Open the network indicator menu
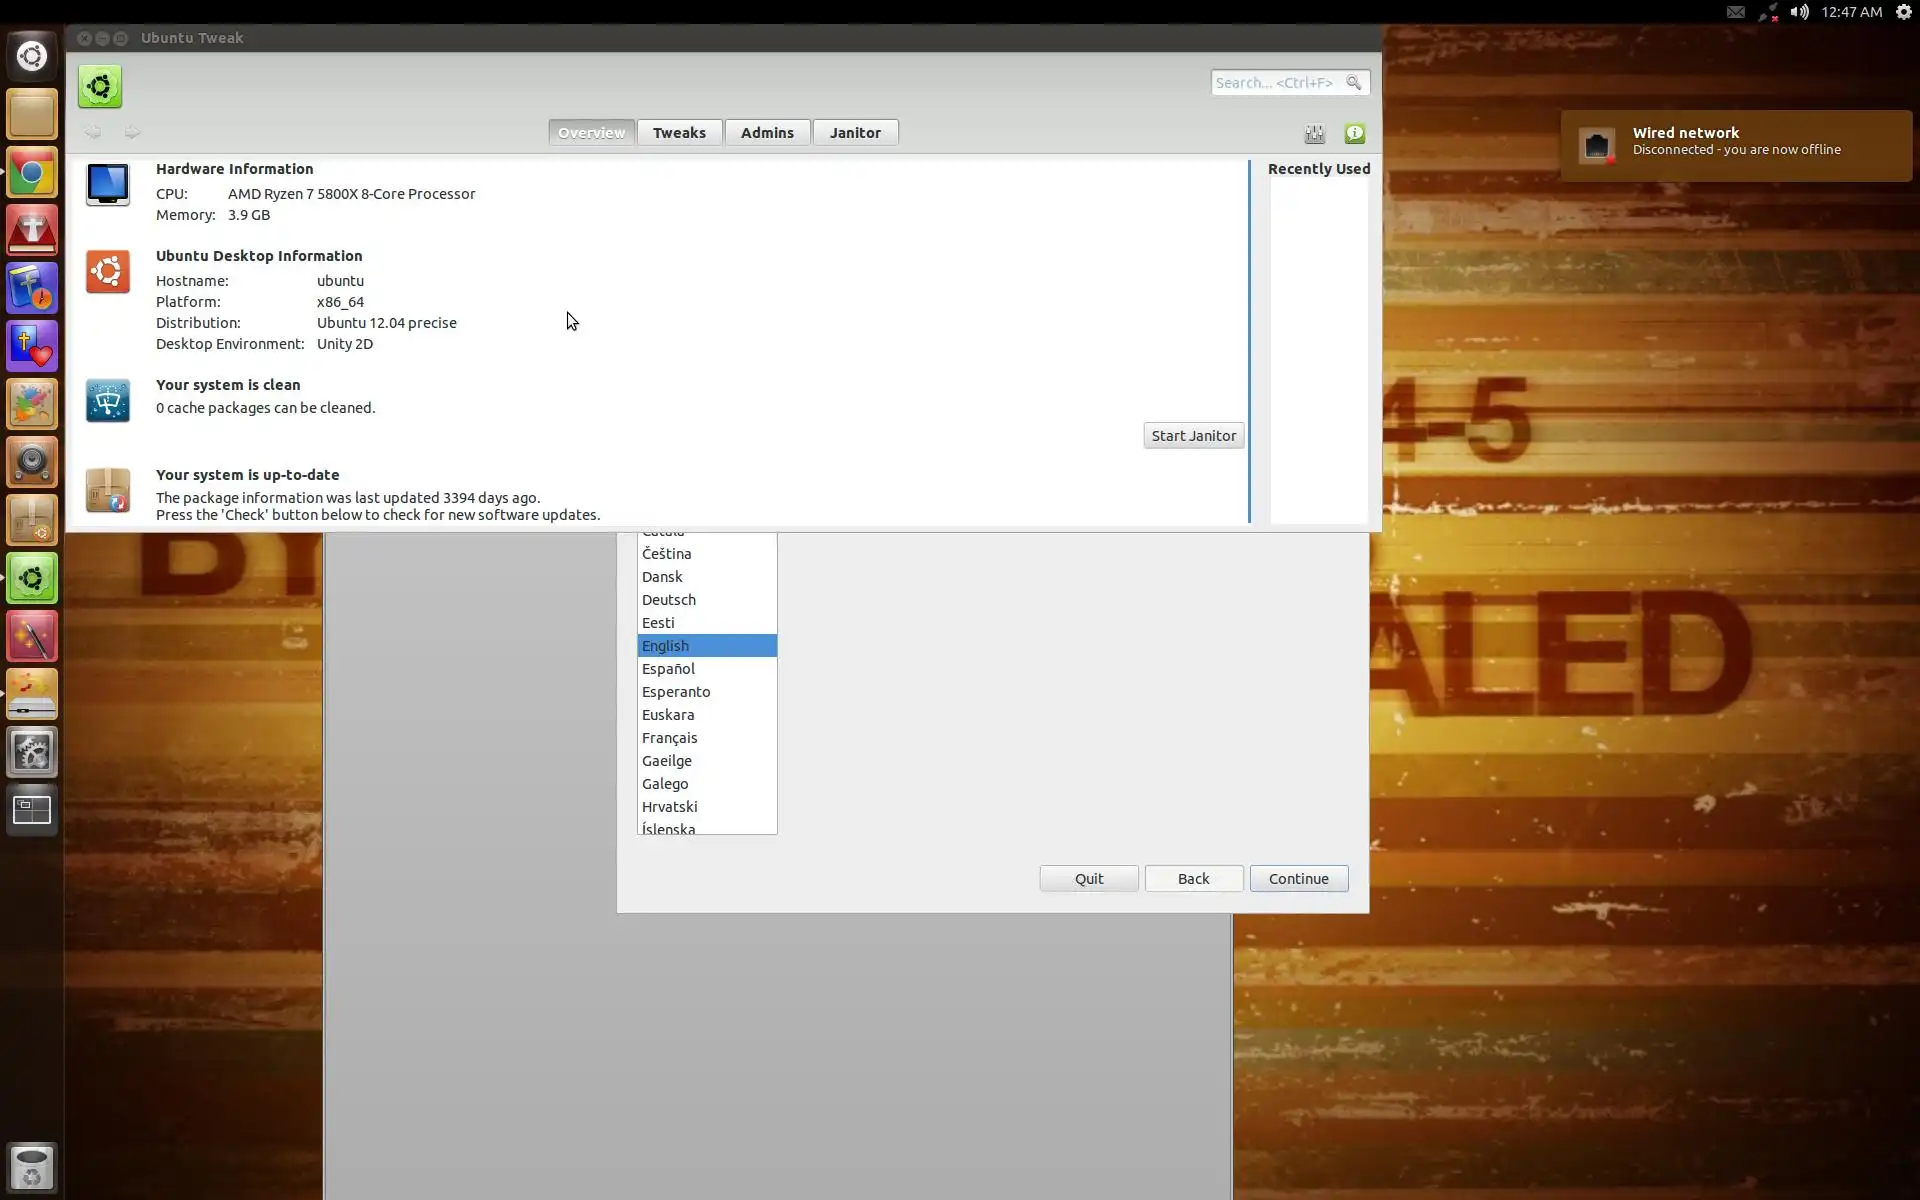This screenshot has height=1200, width=1920. point(1767,12)
